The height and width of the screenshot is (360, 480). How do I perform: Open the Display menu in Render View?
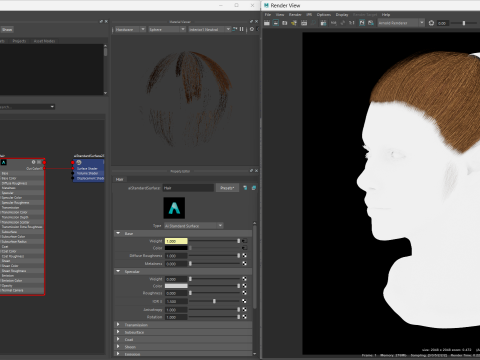point(342,15)
